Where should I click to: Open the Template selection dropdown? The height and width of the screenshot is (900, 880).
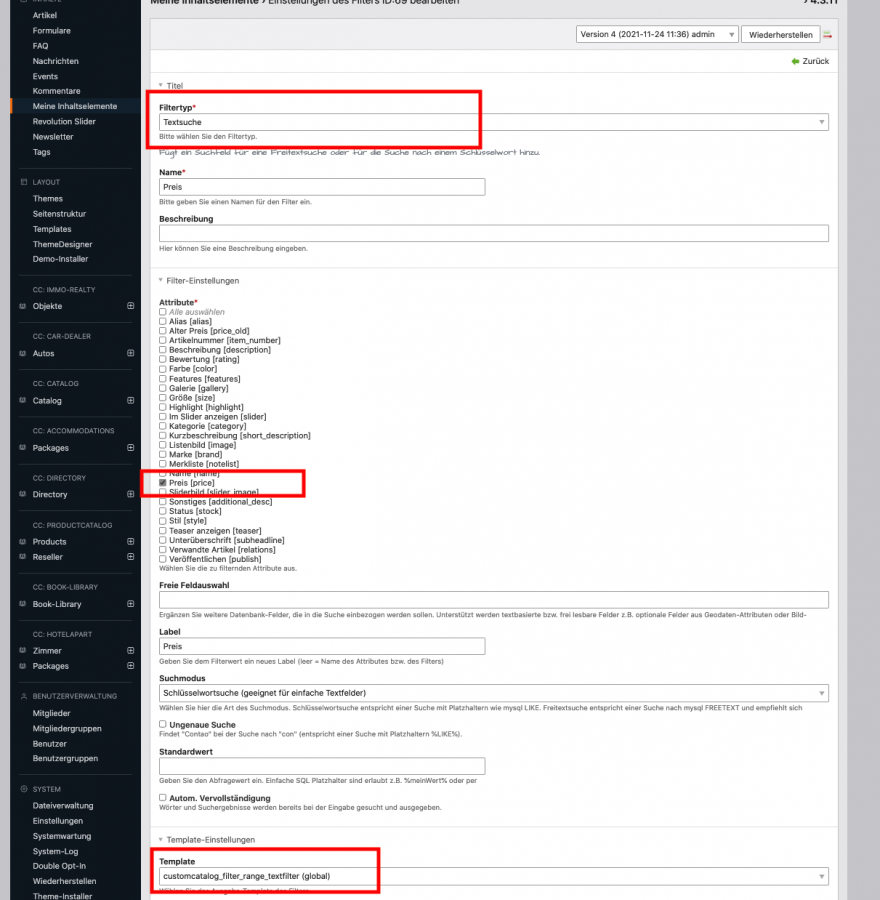[x=493, y=876]
